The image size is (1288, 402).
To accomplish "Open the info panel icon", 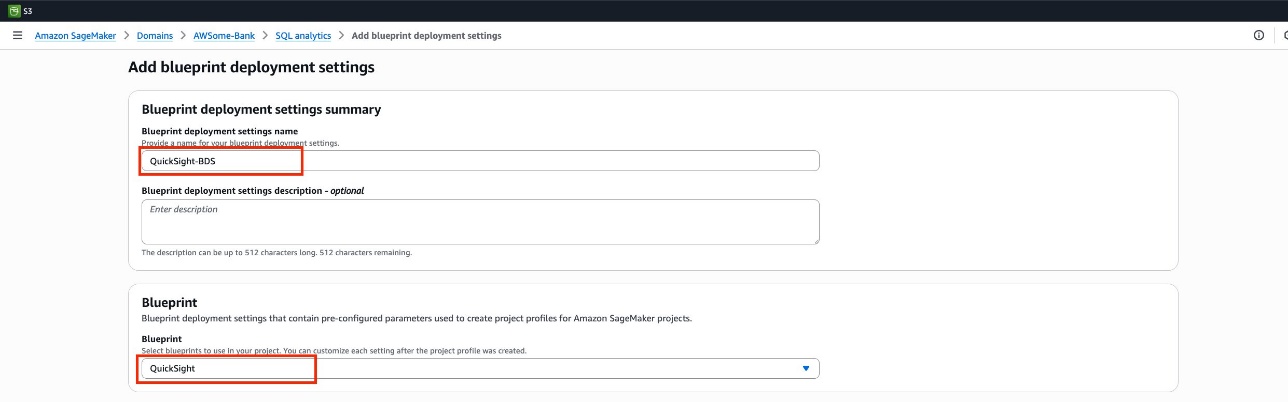I will pyautogui.click(x=1259, y=35).
